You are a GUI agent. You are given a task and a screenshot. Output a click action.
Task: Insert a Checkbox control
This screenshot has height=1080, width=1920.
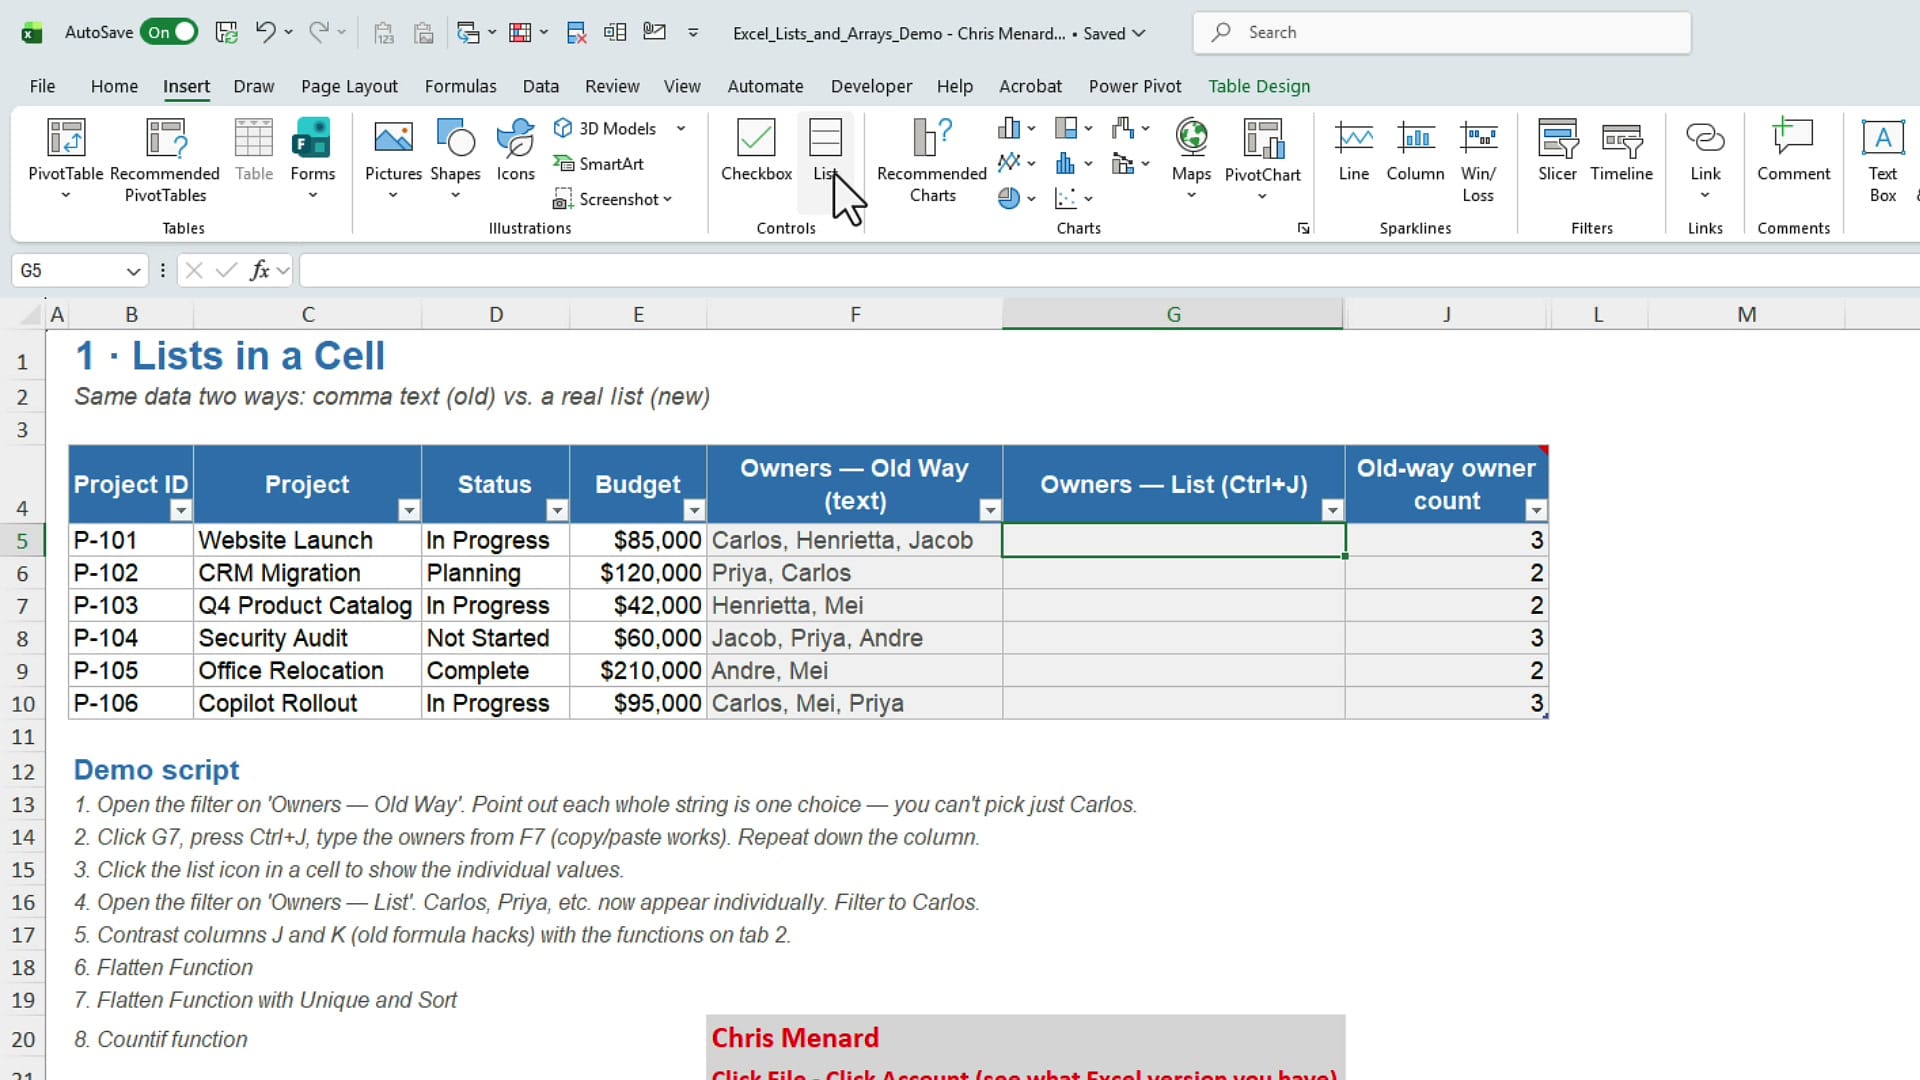point(756,150)
